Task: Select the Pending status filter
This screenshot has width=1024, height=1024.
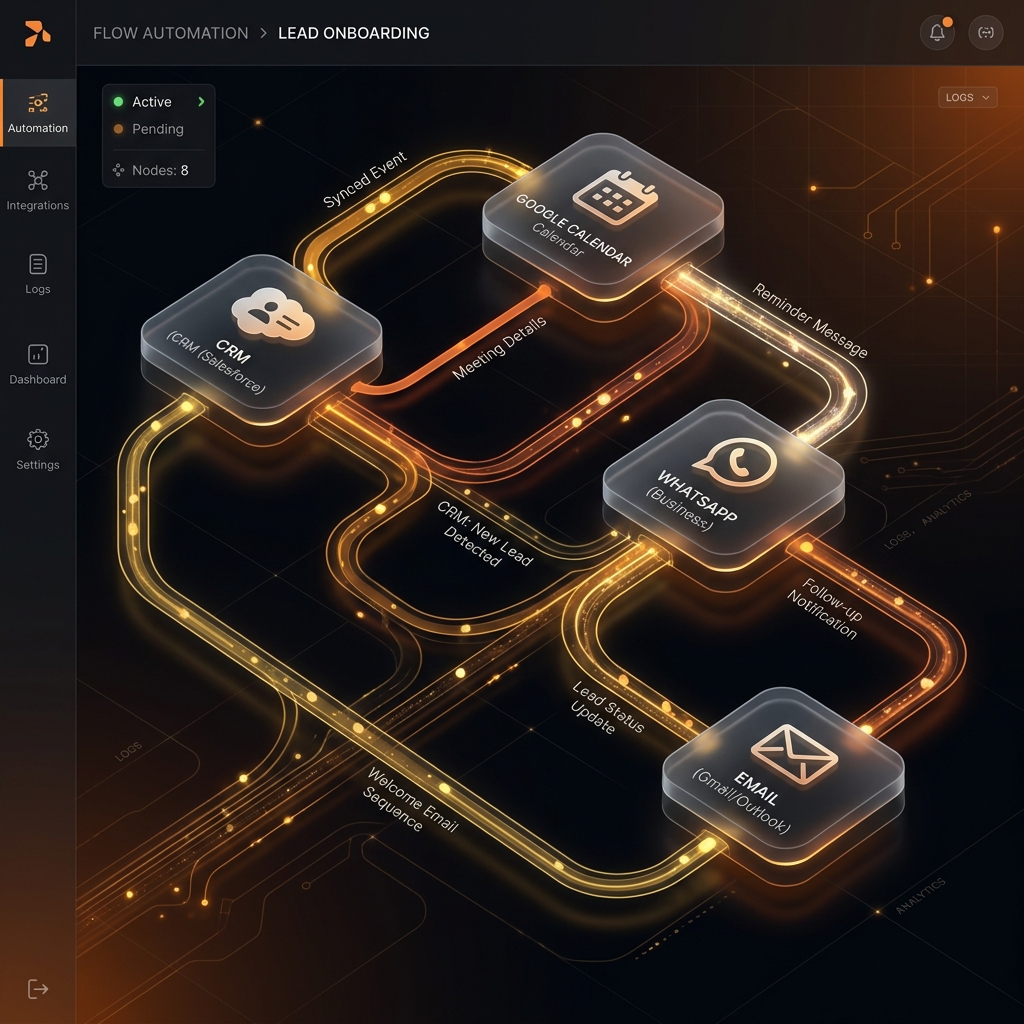Action: (149, 129)
